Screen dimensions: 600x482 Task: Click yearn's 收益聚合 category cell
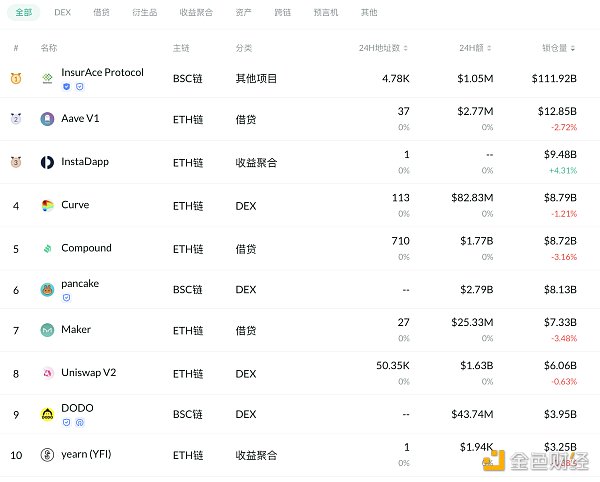pos(256,455)
